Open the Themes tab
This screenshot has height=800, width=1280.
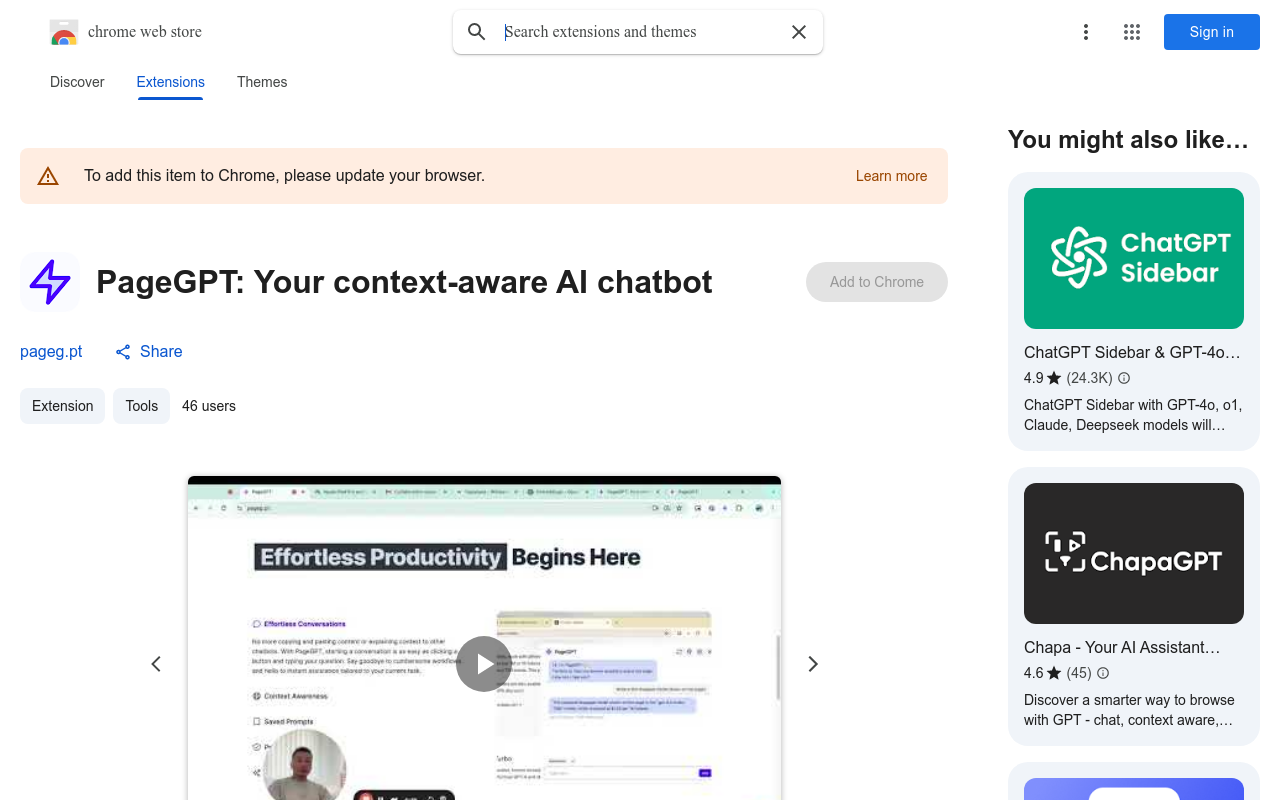point(262,82)
